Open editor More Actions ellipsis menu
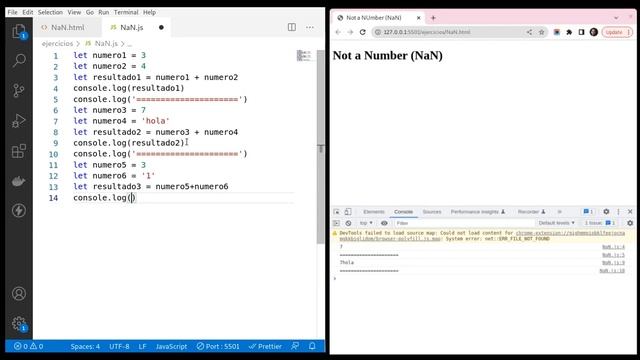Screen dimensions: 640x360 coord(310,27)
